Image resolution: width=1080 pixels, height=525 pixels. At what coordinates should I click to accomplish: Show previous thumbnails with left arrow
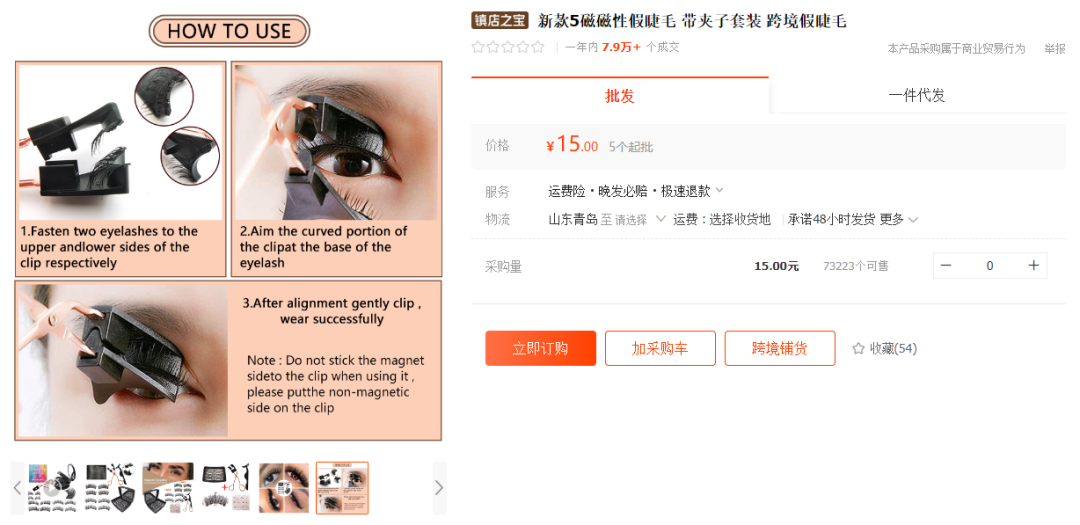tap(18, 488)
